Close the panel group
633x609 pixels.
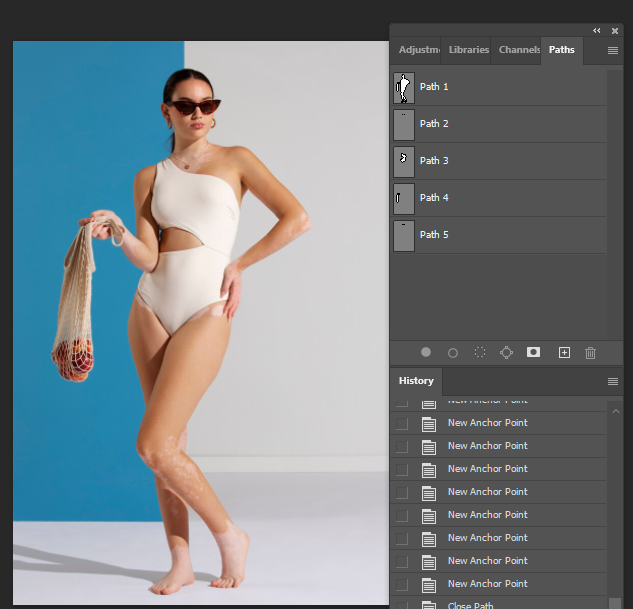[615, 31]
